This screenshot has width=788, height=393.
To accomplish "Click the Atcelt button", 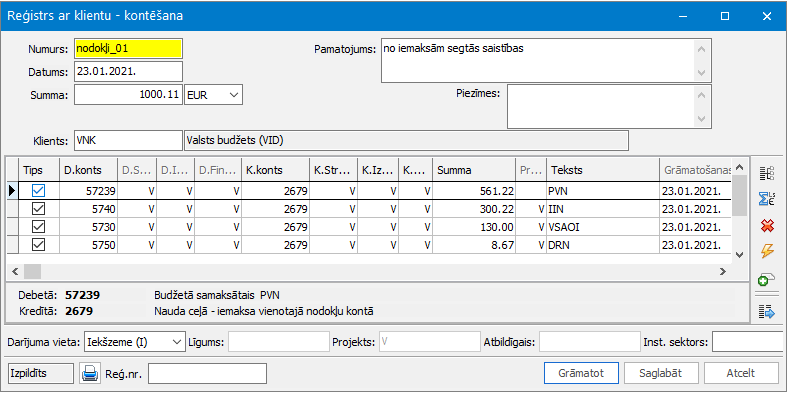I will (741, 373).
